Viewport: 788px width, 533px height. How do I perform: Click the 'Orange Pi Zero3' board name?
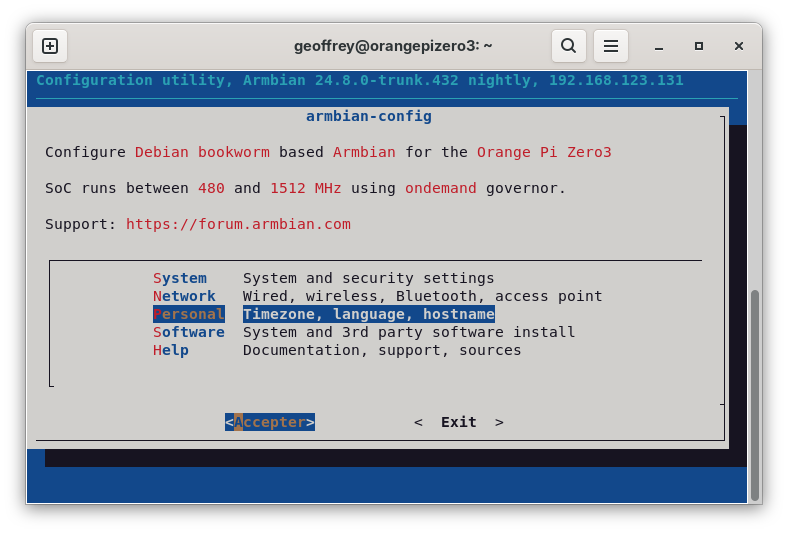coord(544,152)
